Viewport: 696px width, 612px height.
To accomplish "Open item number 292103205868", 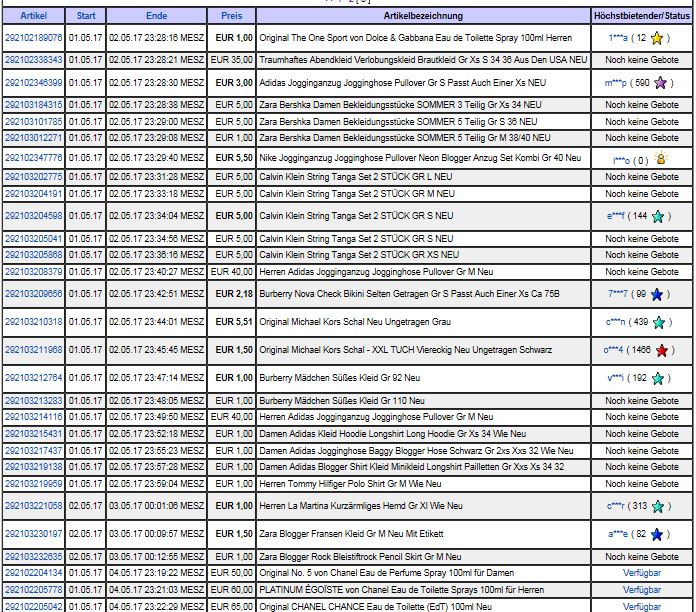I will [34, 255].
